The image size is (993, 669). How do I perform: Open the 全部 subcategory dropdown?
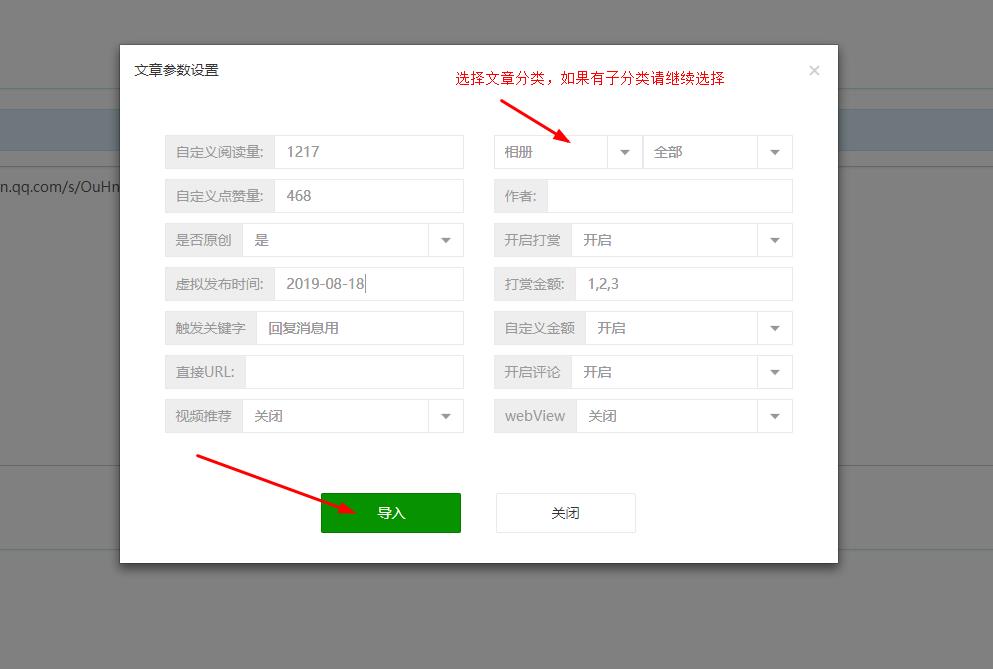718,152
